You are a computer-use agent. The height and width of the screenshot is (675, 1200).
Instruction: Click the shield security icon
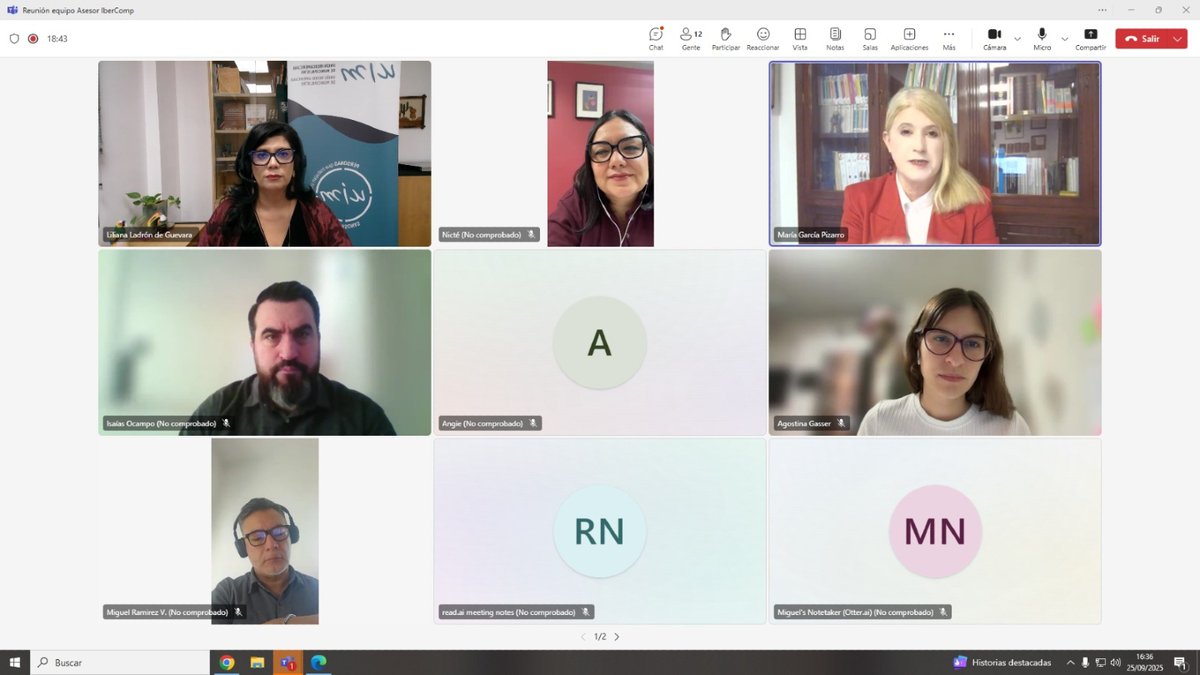[x=14, y=39]
